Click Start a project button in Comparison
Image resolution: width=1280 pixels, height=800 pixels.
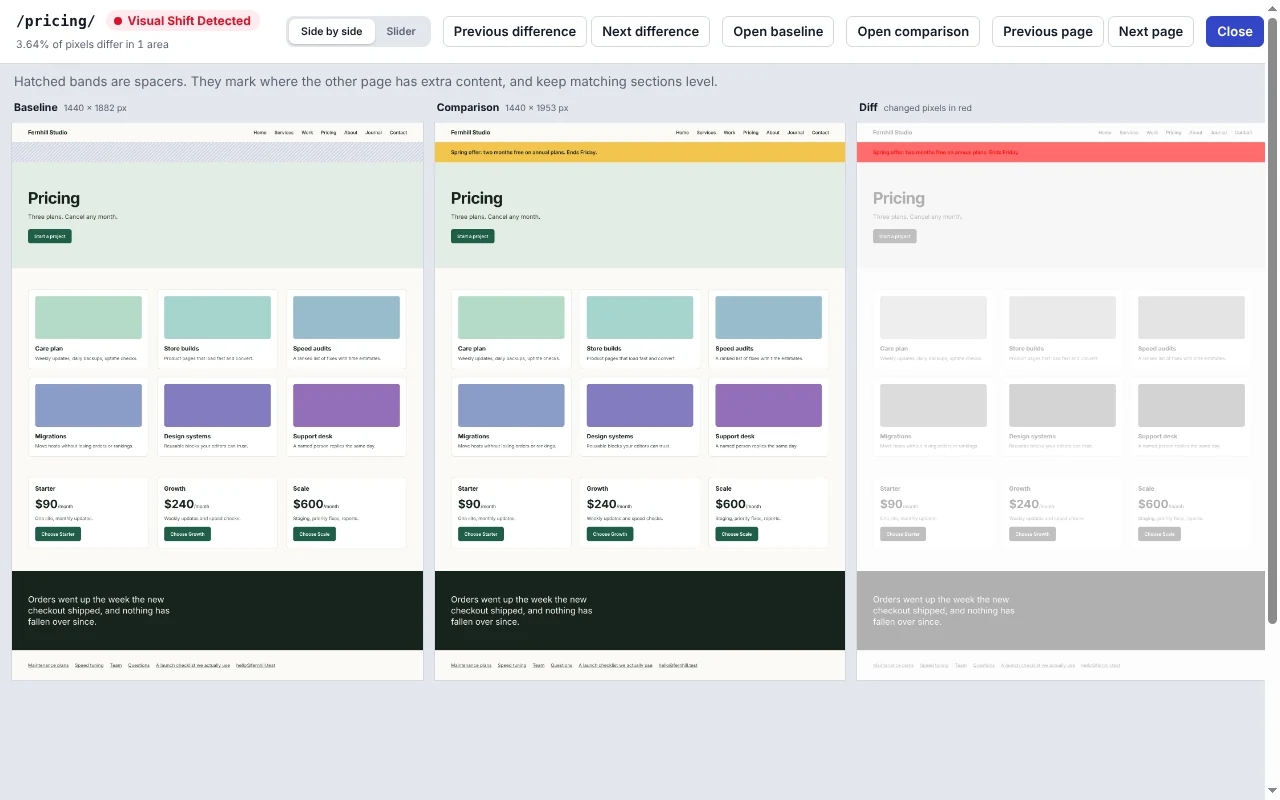point(472,236)
